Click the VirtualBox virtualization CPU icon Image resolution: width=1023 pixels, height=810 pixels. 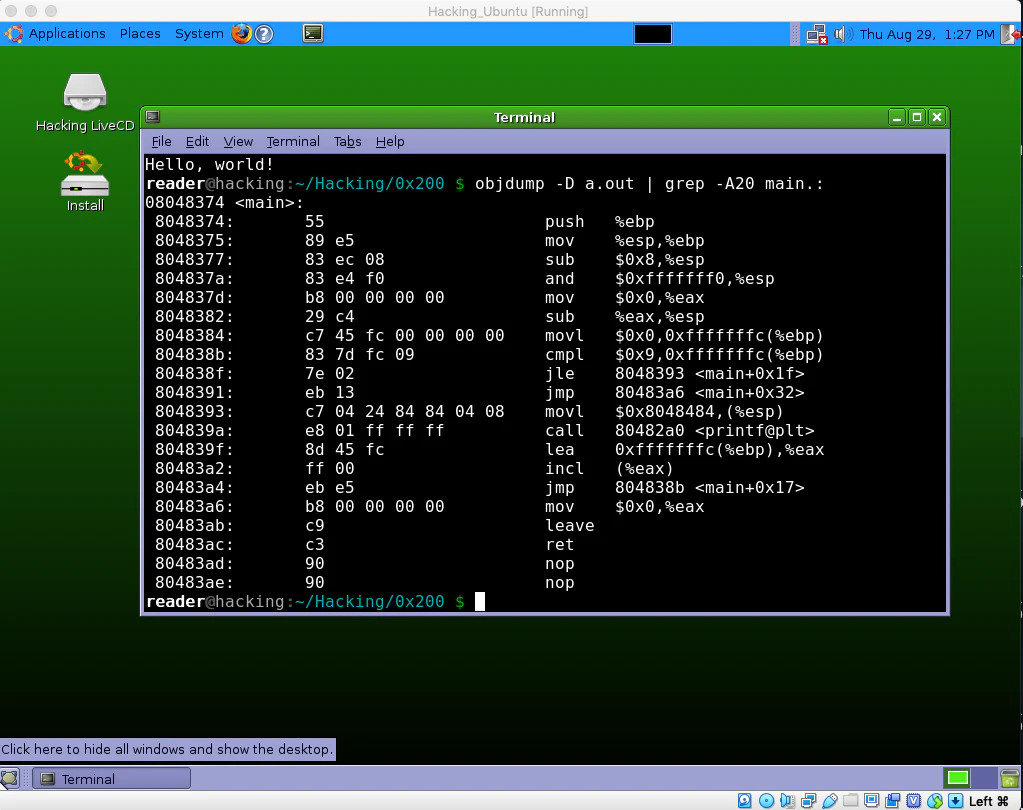pyautogui.click(x=913, y=800)
